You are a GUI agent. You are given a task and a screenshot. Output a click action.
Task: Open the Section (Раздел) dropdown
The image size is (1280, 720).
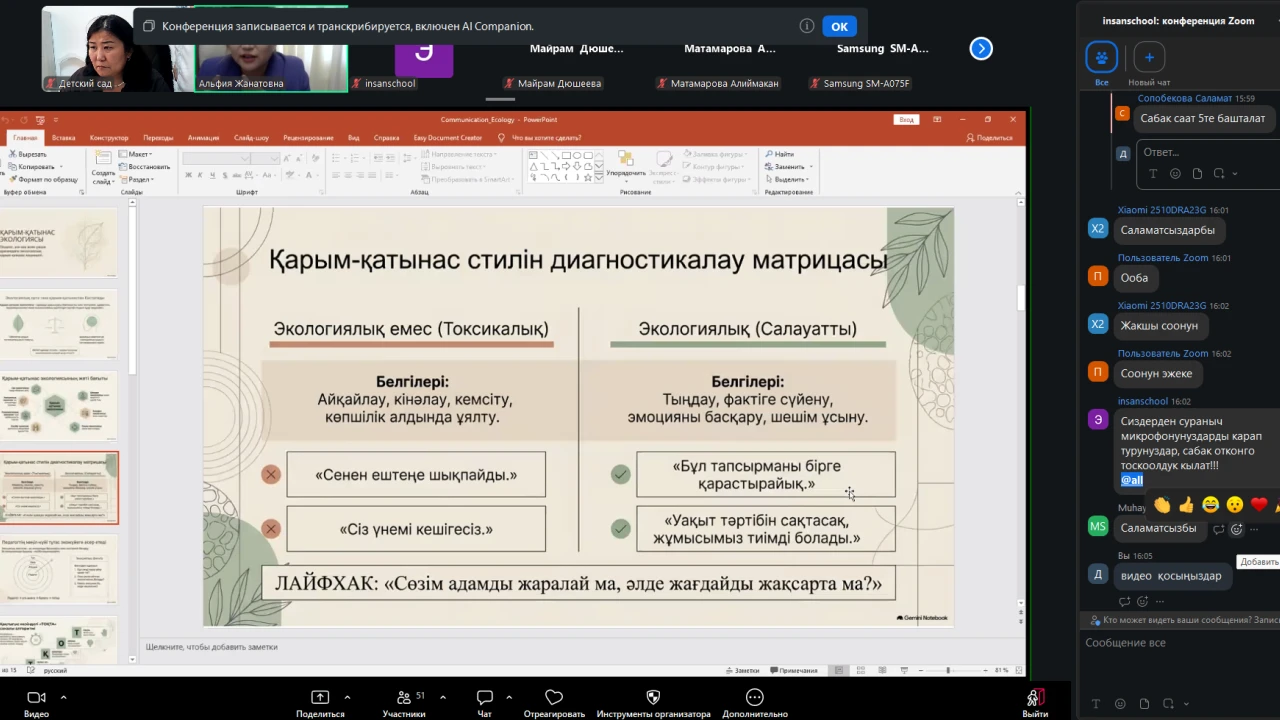(137, 179)
